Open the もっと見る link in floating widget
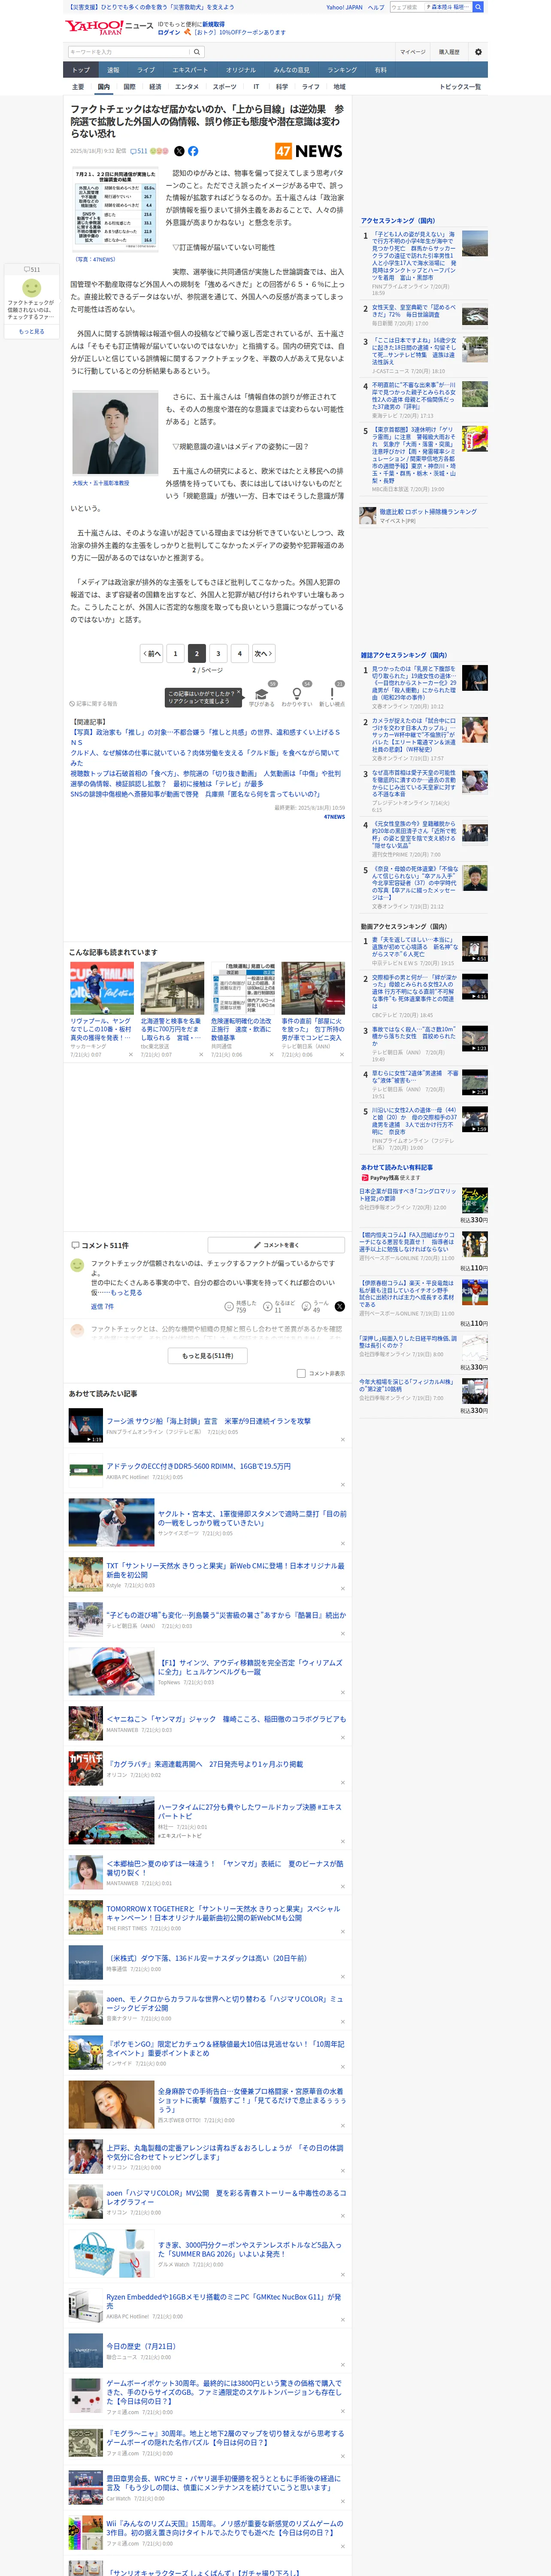551x2576 pixels. pos(31,331)
